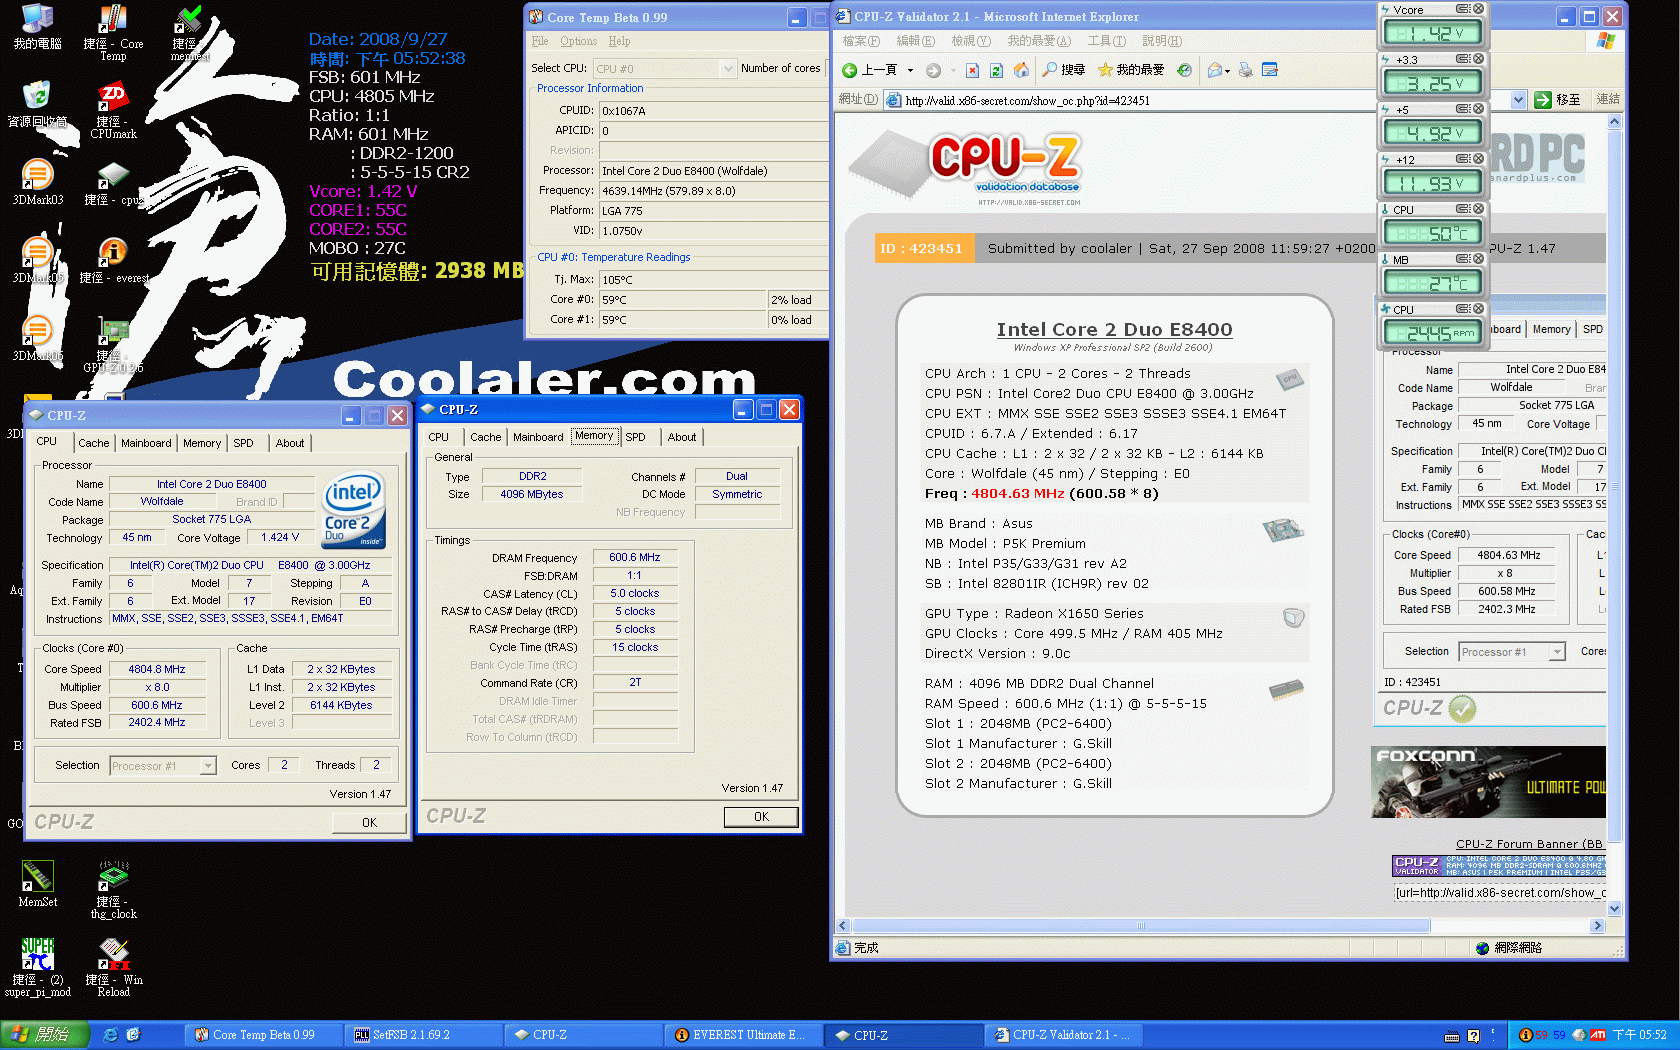
Task: Click the IE Refresh page icon
Action: (x=996, y=70)
